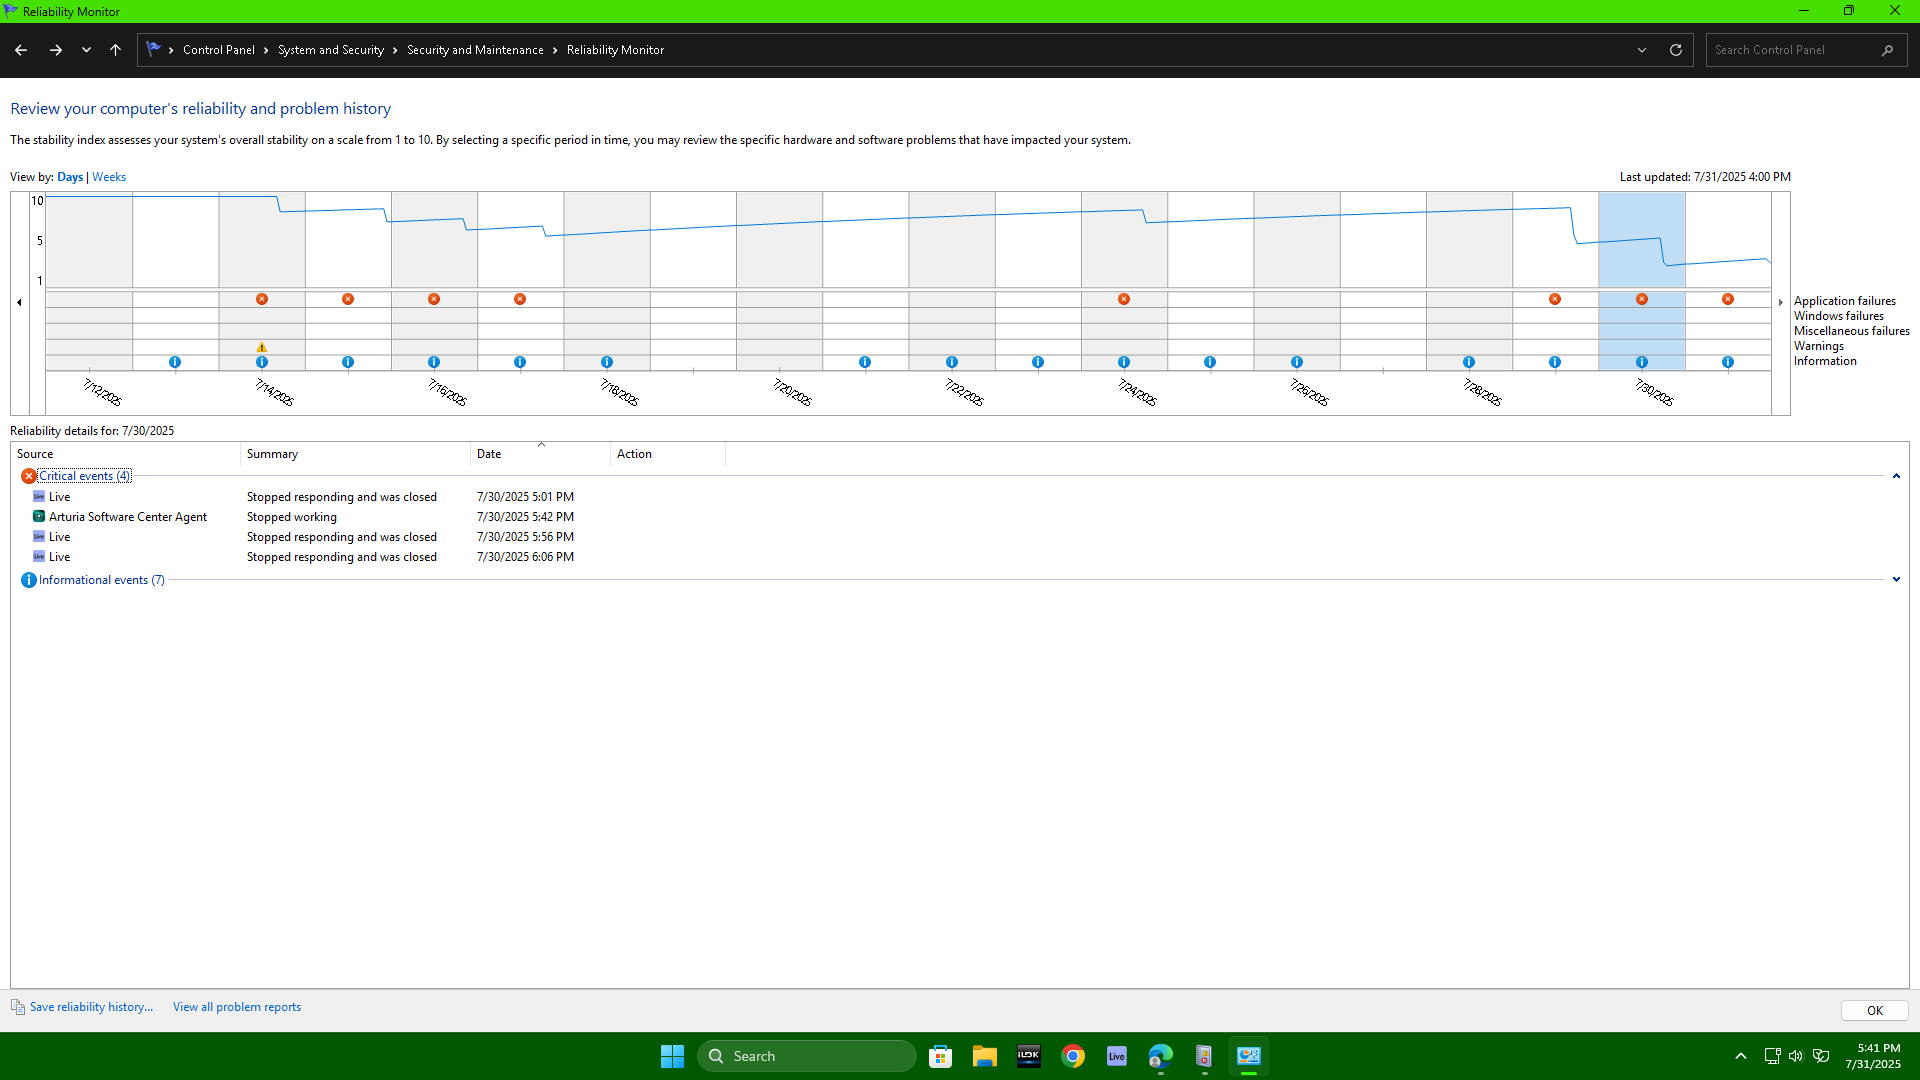This screenshot has height=1080, width=1920.
Task: Open the address bar history dropdown
Action: (1642, 50)
